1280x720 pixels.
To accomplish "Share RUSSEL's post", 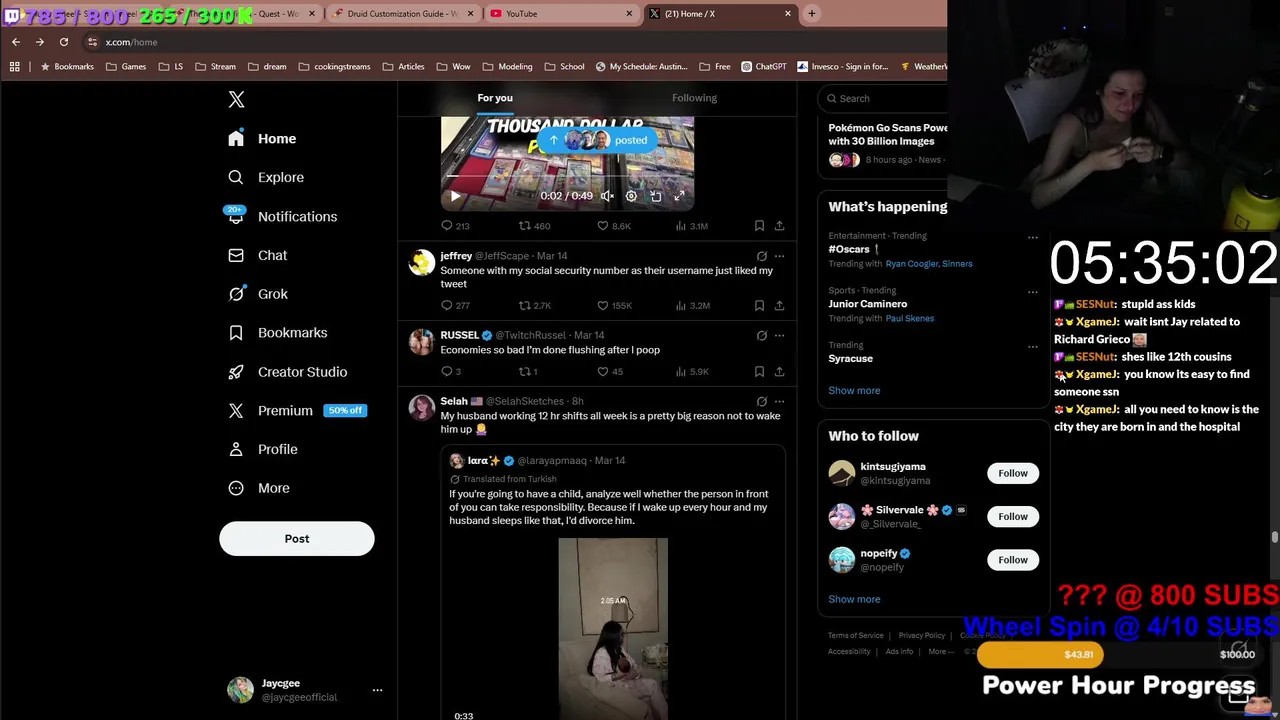I will click(x=779, y=371).
